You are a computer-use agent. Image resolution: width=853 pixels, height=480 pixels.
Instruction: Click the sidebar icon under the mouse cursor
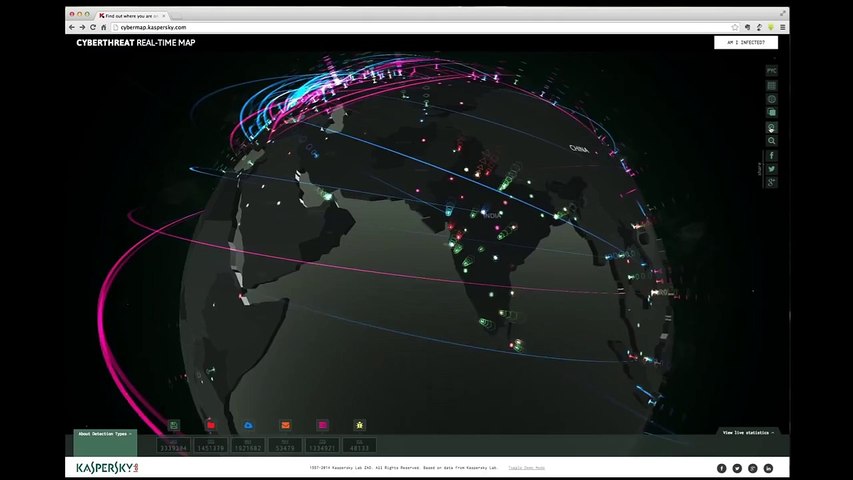click(771, 127)
